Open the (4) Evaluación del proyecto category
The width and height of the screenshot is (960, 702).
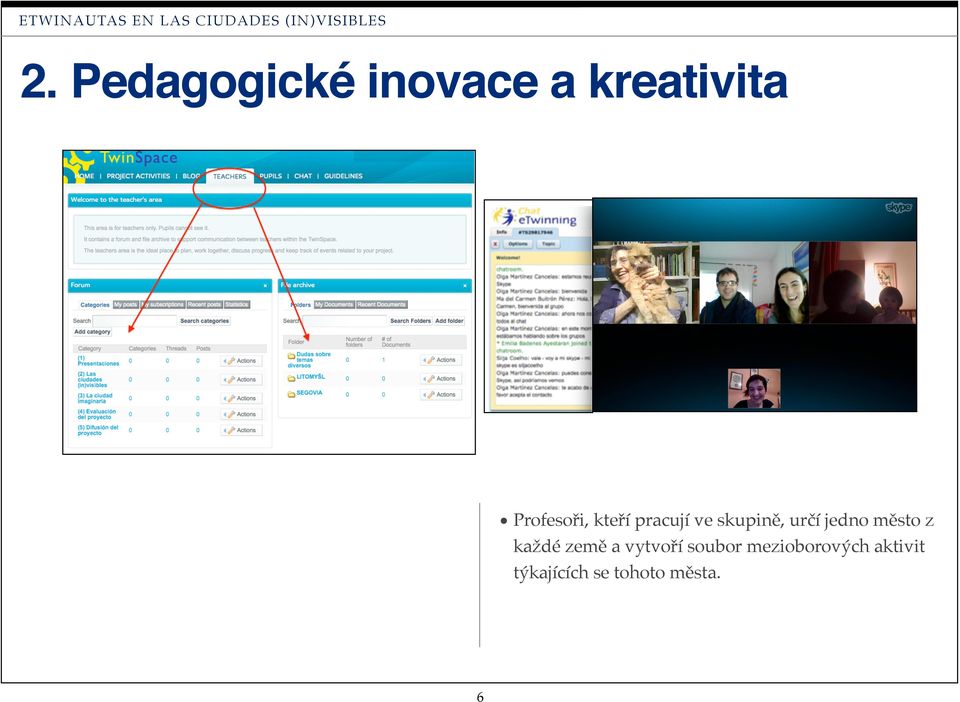click(96, 414)
